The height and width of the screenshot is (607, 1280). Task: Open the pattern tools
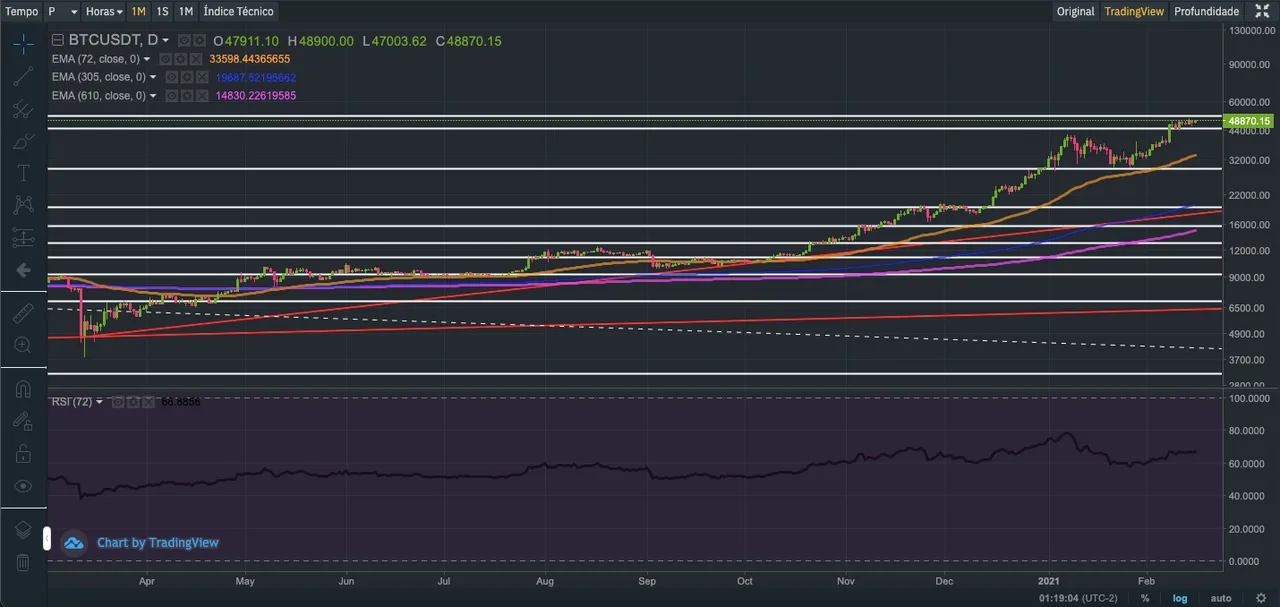click(x=23, y=205)
